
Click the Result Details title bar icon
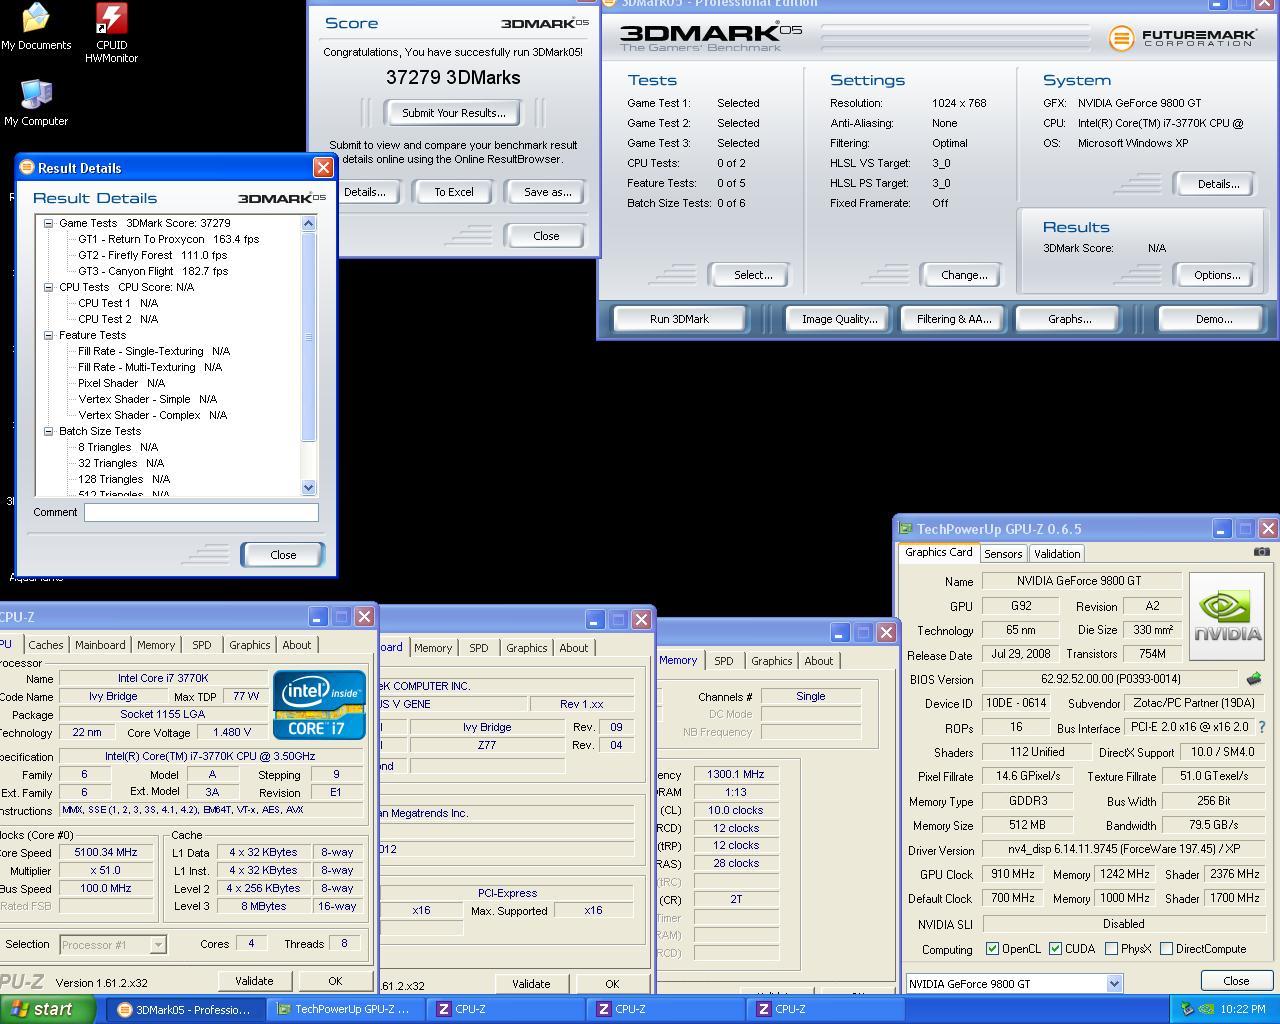tap(27, 168)
